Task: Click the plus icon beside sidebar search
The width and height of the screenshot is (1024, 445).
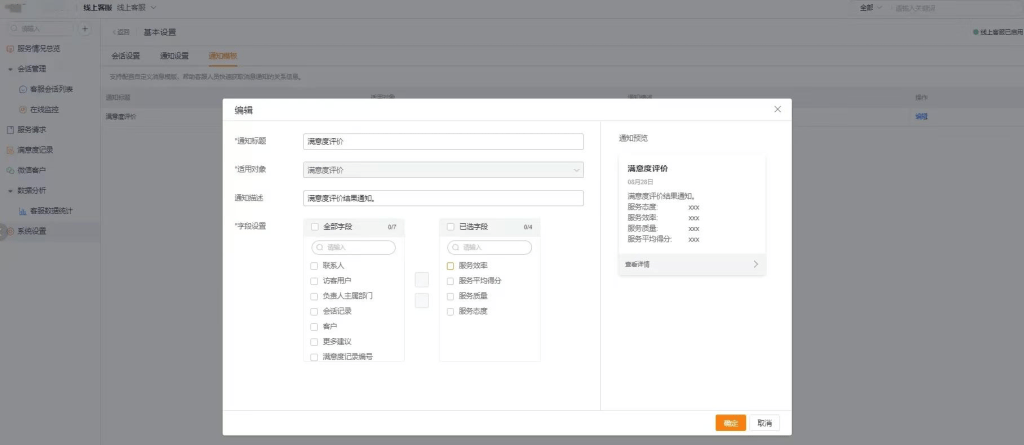Action: pyautogui.click(x=84, y=29)
